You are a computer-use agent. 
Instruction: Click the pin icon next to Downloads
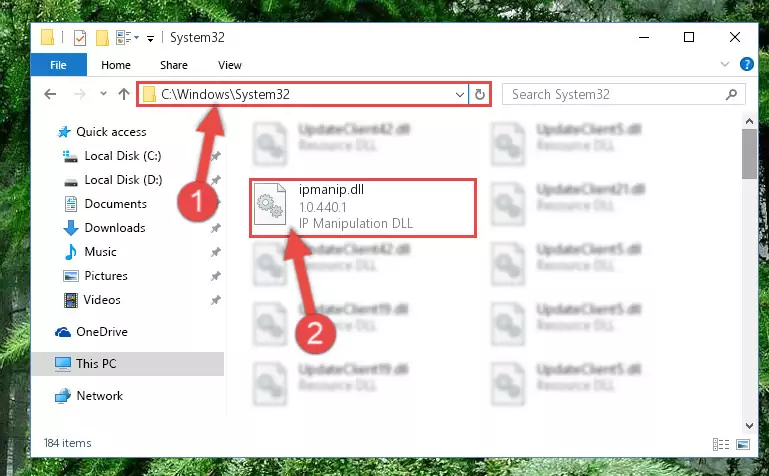click(215, 228)
